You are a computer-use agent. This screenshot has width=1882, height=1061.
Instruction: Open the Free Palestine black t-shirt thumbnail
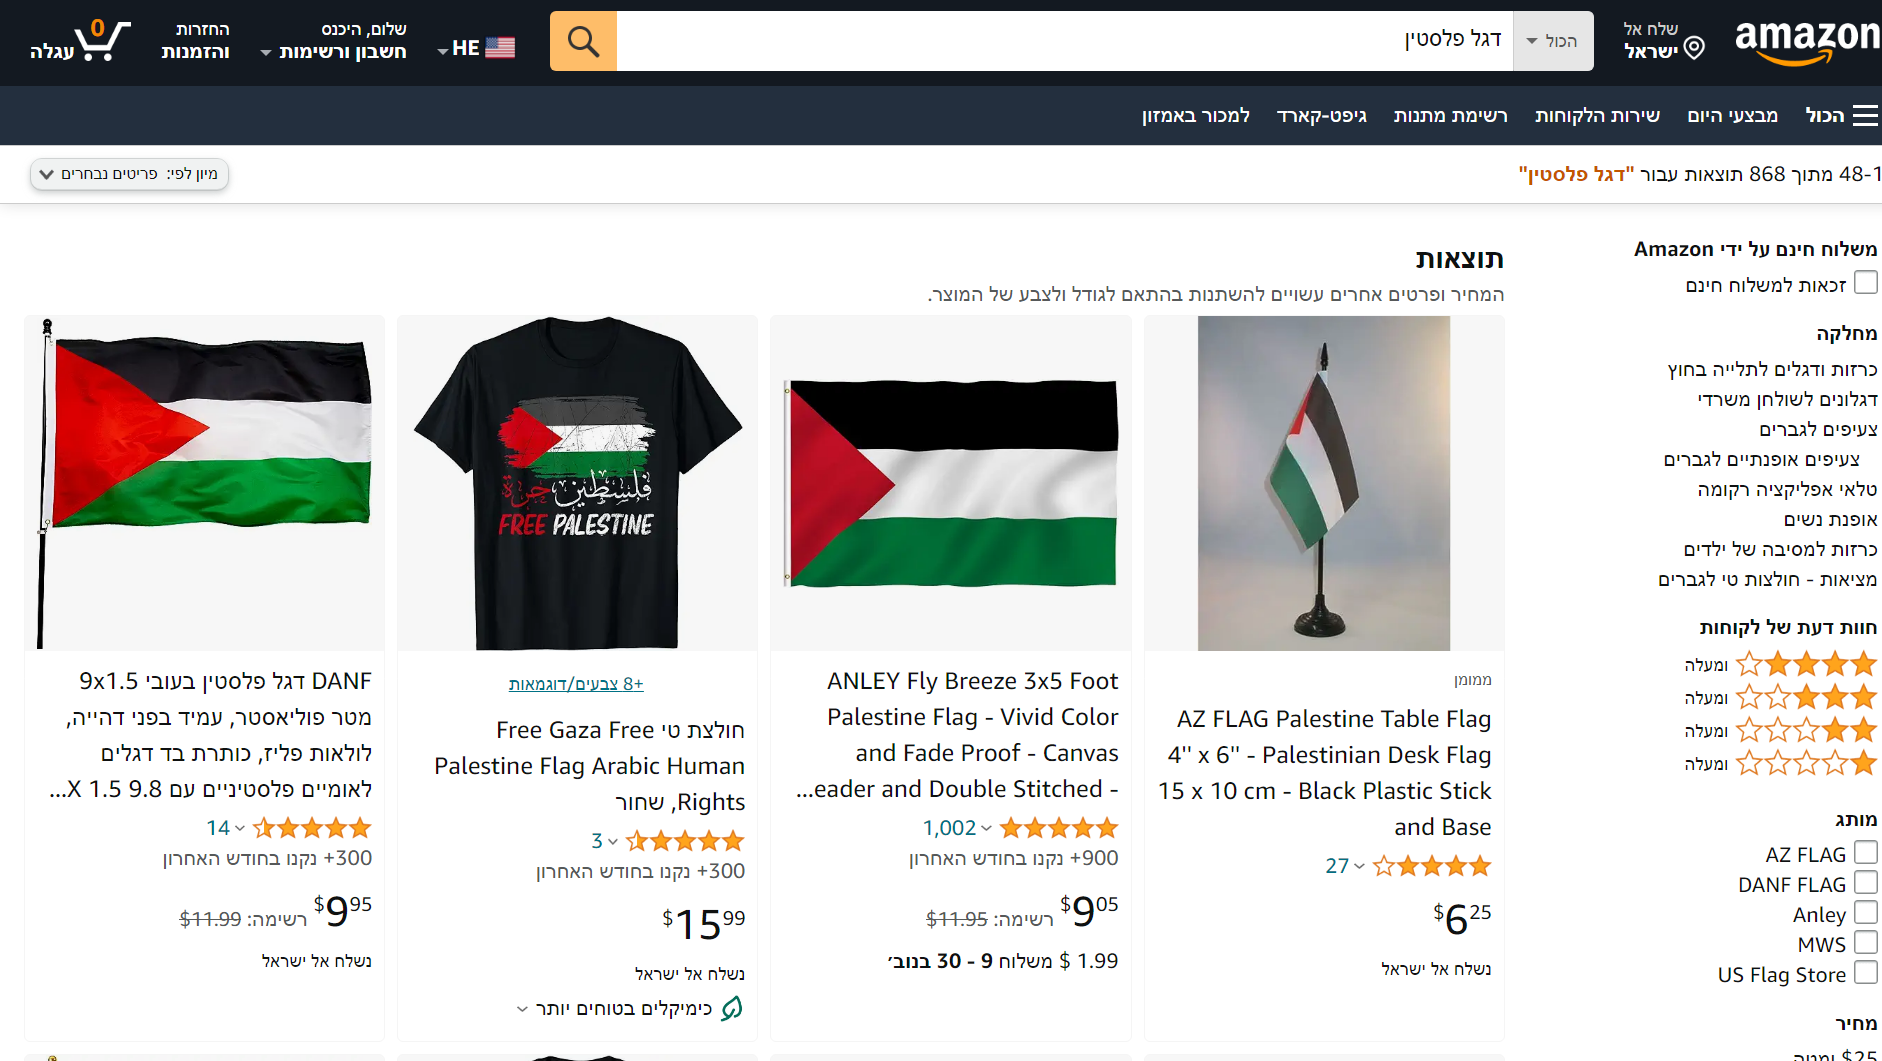[x=578, y=483]
